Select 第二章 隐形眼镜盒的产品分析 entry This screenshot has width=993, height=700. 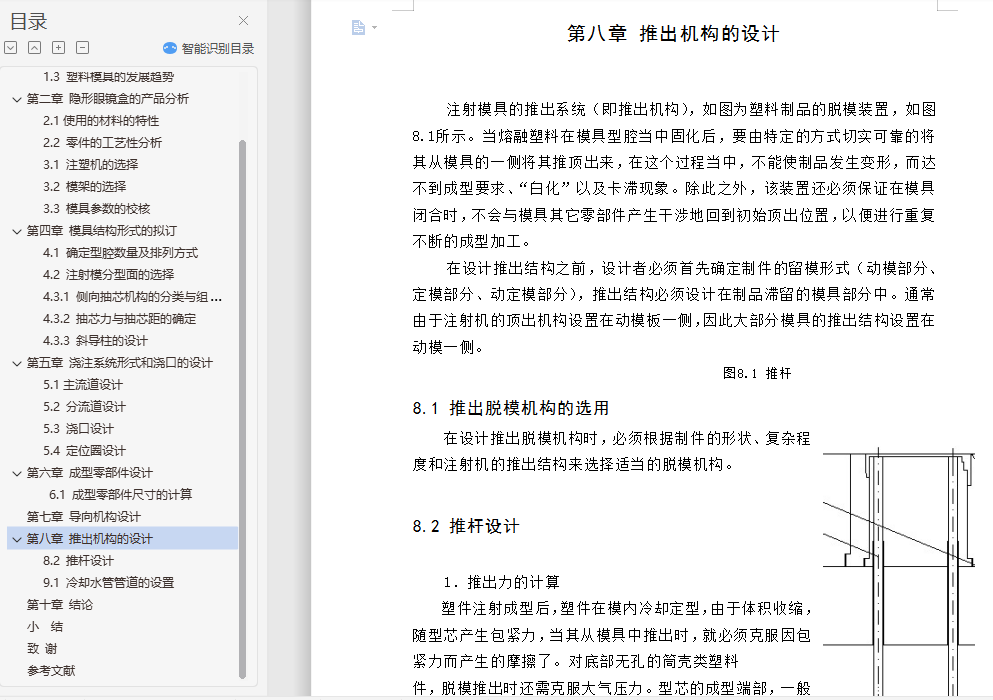(x=108, y=99)
